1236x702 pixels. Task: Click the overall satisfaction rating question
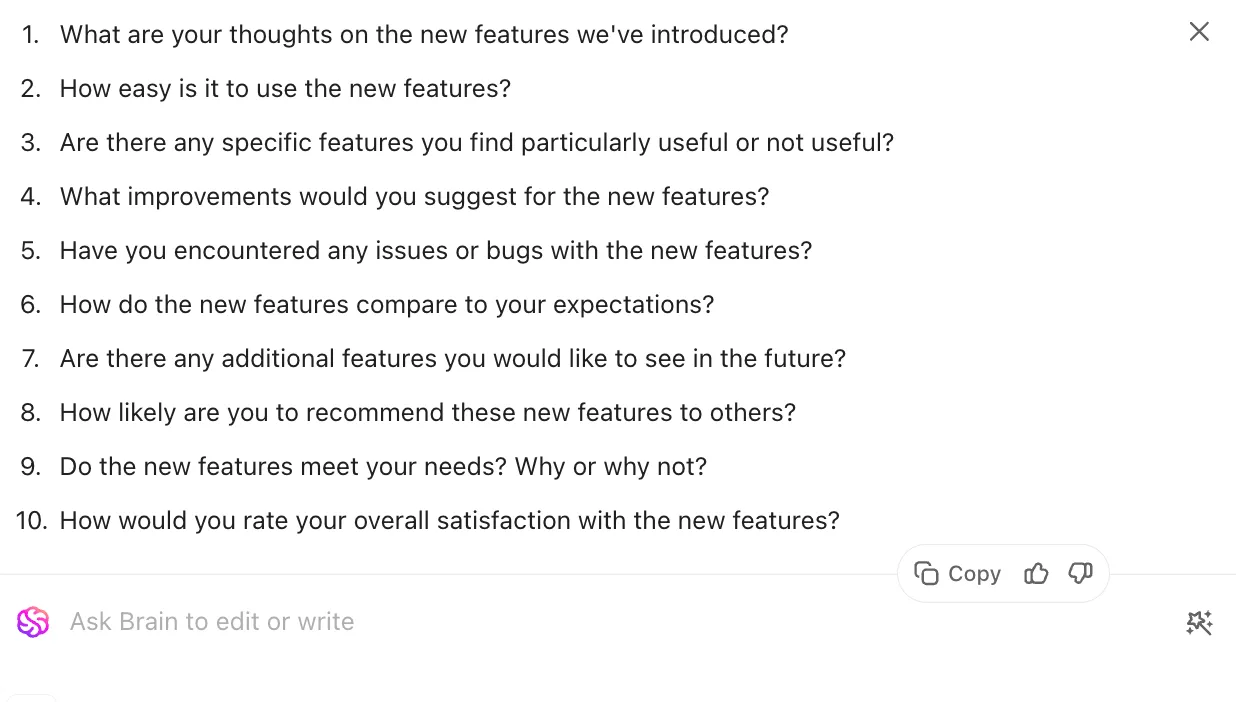coord(450,520)
